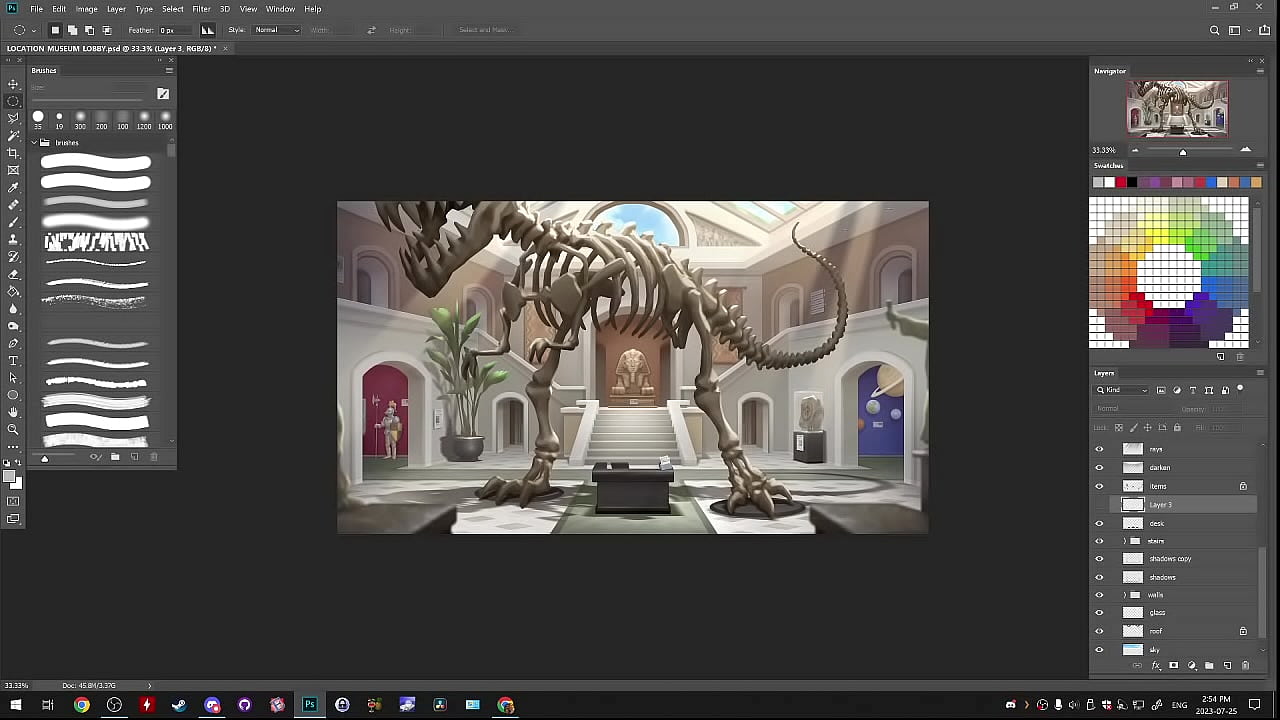Open the Layer menu
Screen dimensions: 1280x720
pos(116,9)
